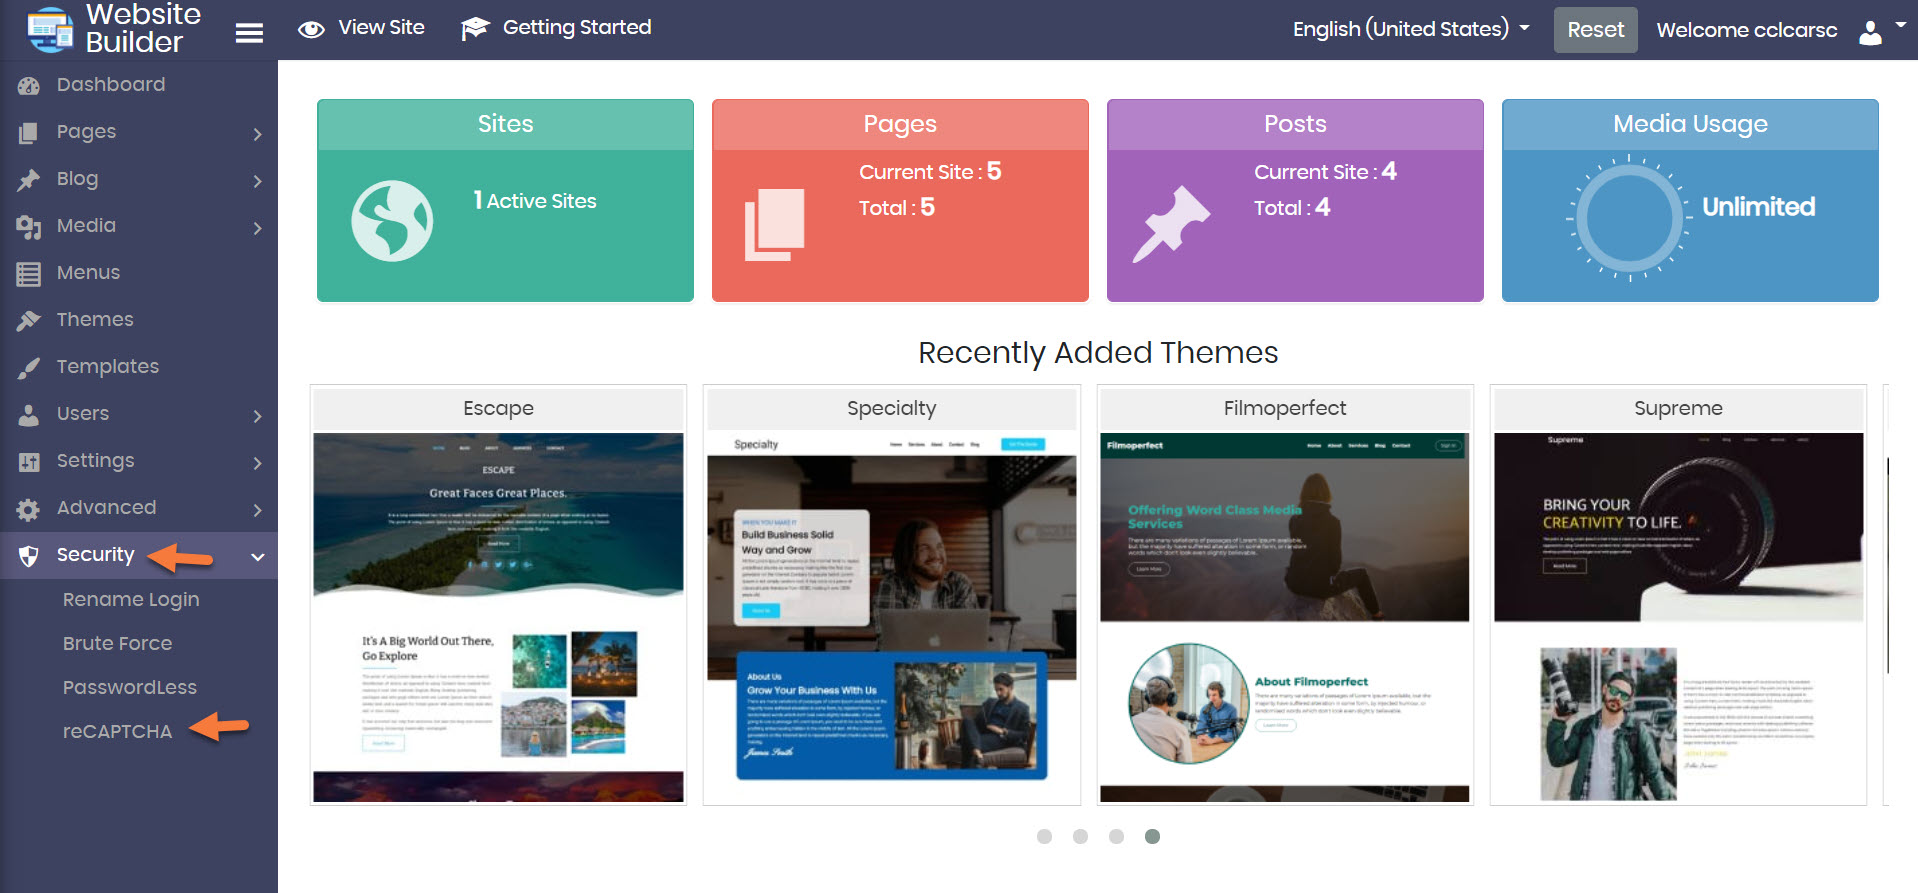
Task: Open reCAPTCHA under Security
Action: tap(117, 731)
